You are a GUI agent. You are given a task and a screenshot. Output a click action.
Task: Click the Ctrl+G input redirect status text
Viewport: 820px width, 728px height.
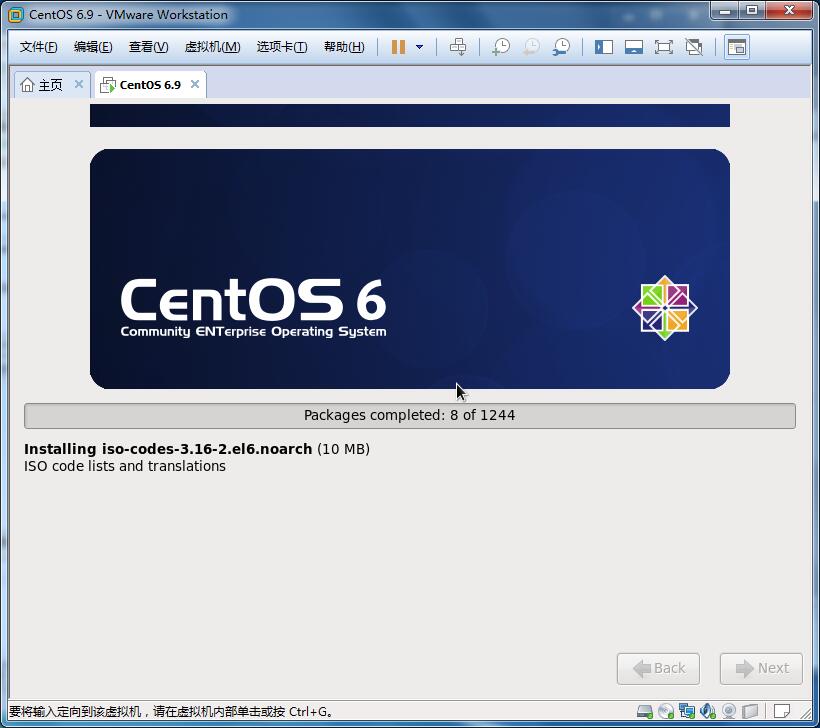tap(171, 712)
